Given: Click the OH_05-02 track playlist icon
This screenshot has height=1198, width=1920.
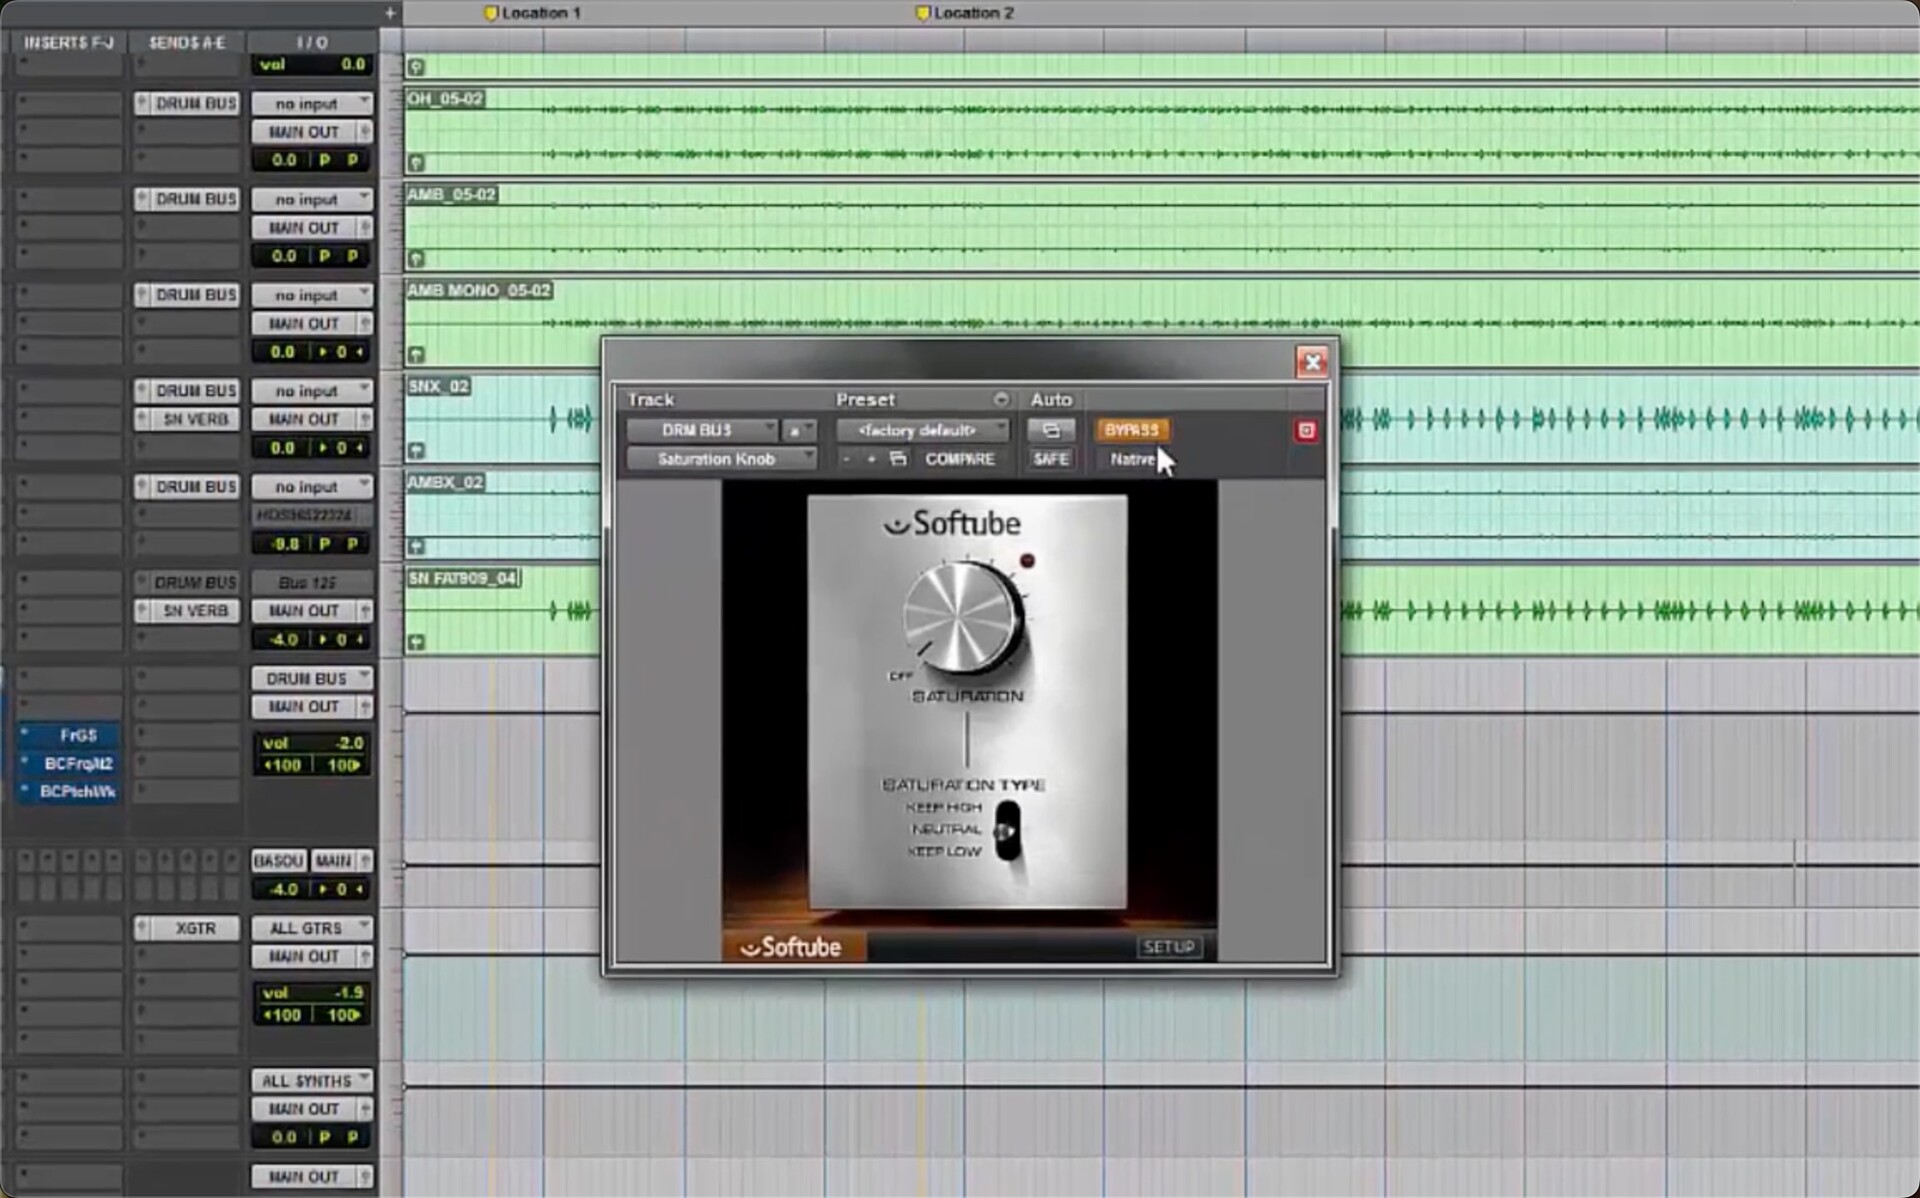Looking at the screenshot, I should 417,162.
